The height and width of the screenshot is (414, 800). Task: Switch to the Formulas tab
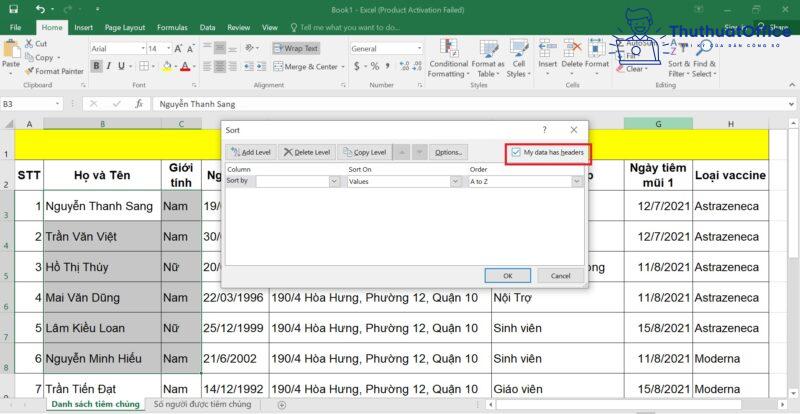pos(172,28)
